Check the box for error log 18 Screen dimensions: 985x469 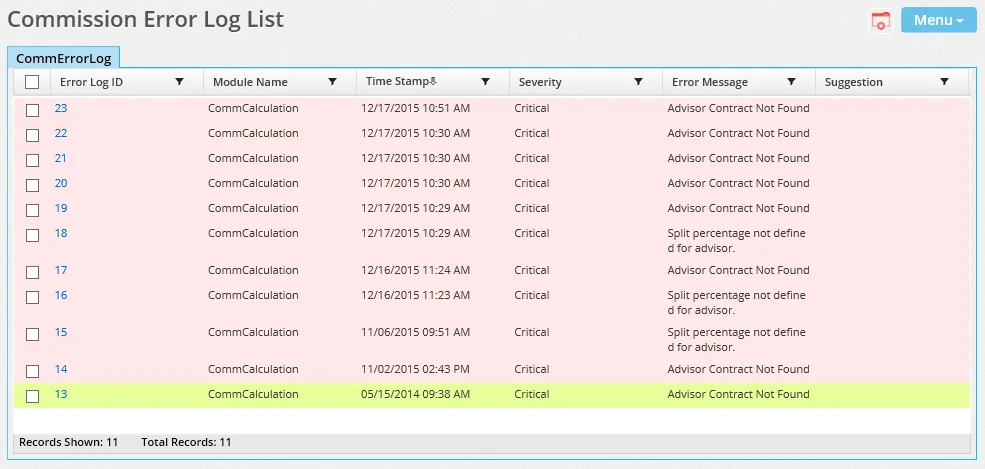pyautogui.click(x=32, y=235)
